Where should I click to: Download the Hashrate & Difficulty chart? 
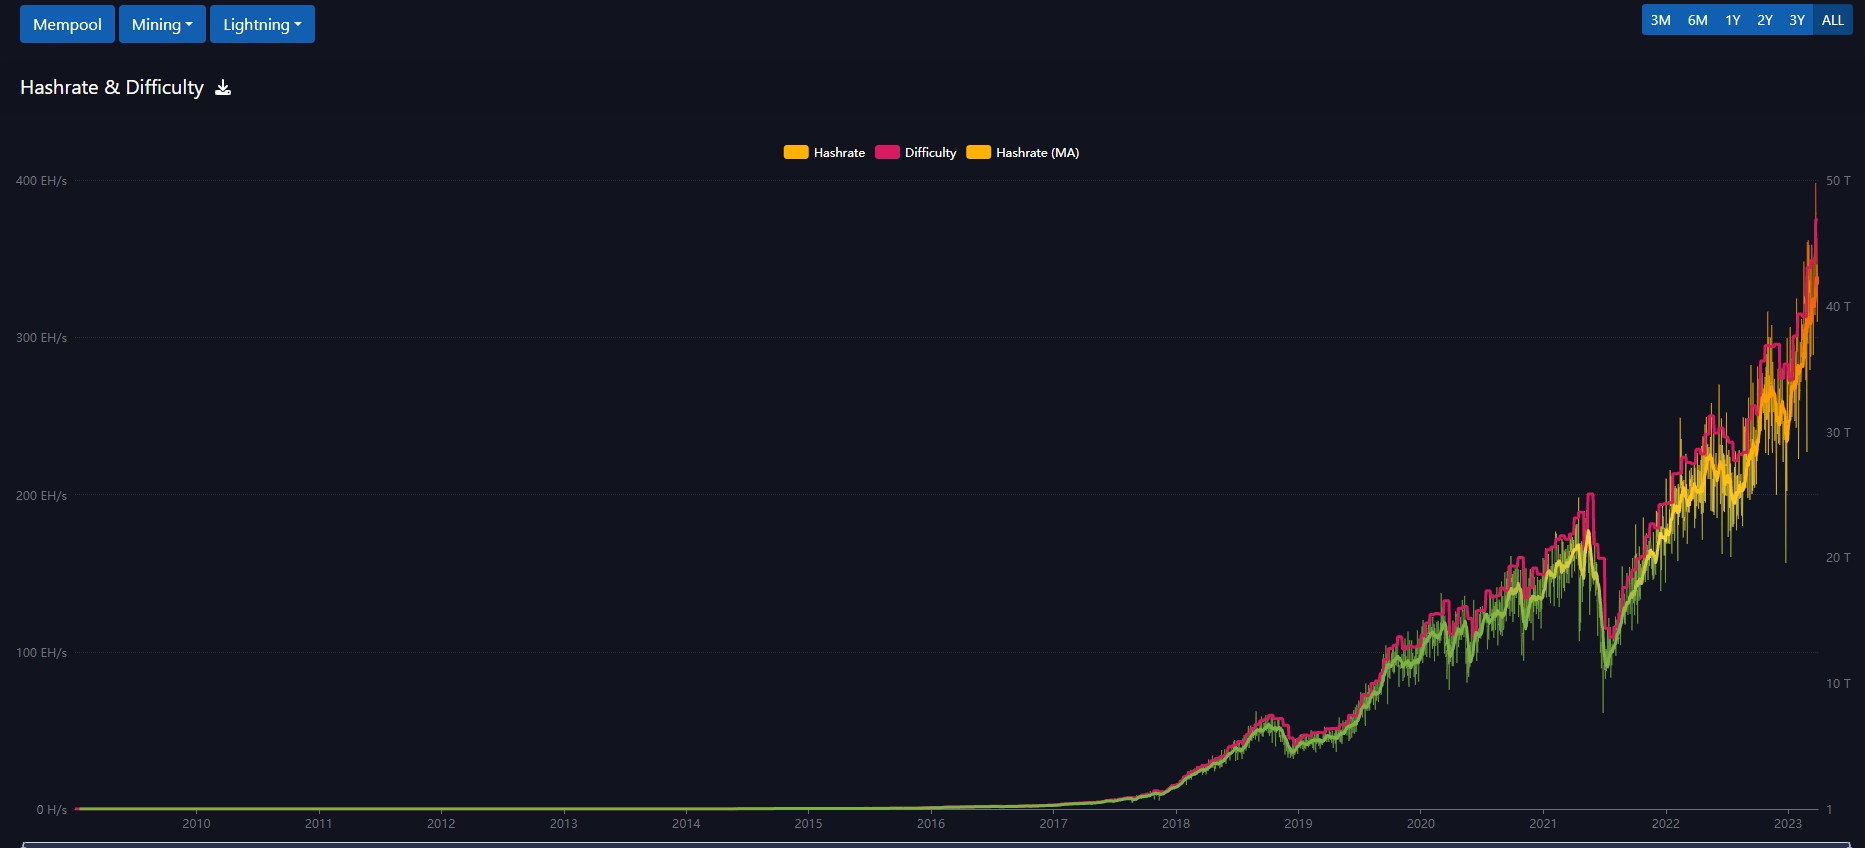pyautogui.click(x=223, y=88)
